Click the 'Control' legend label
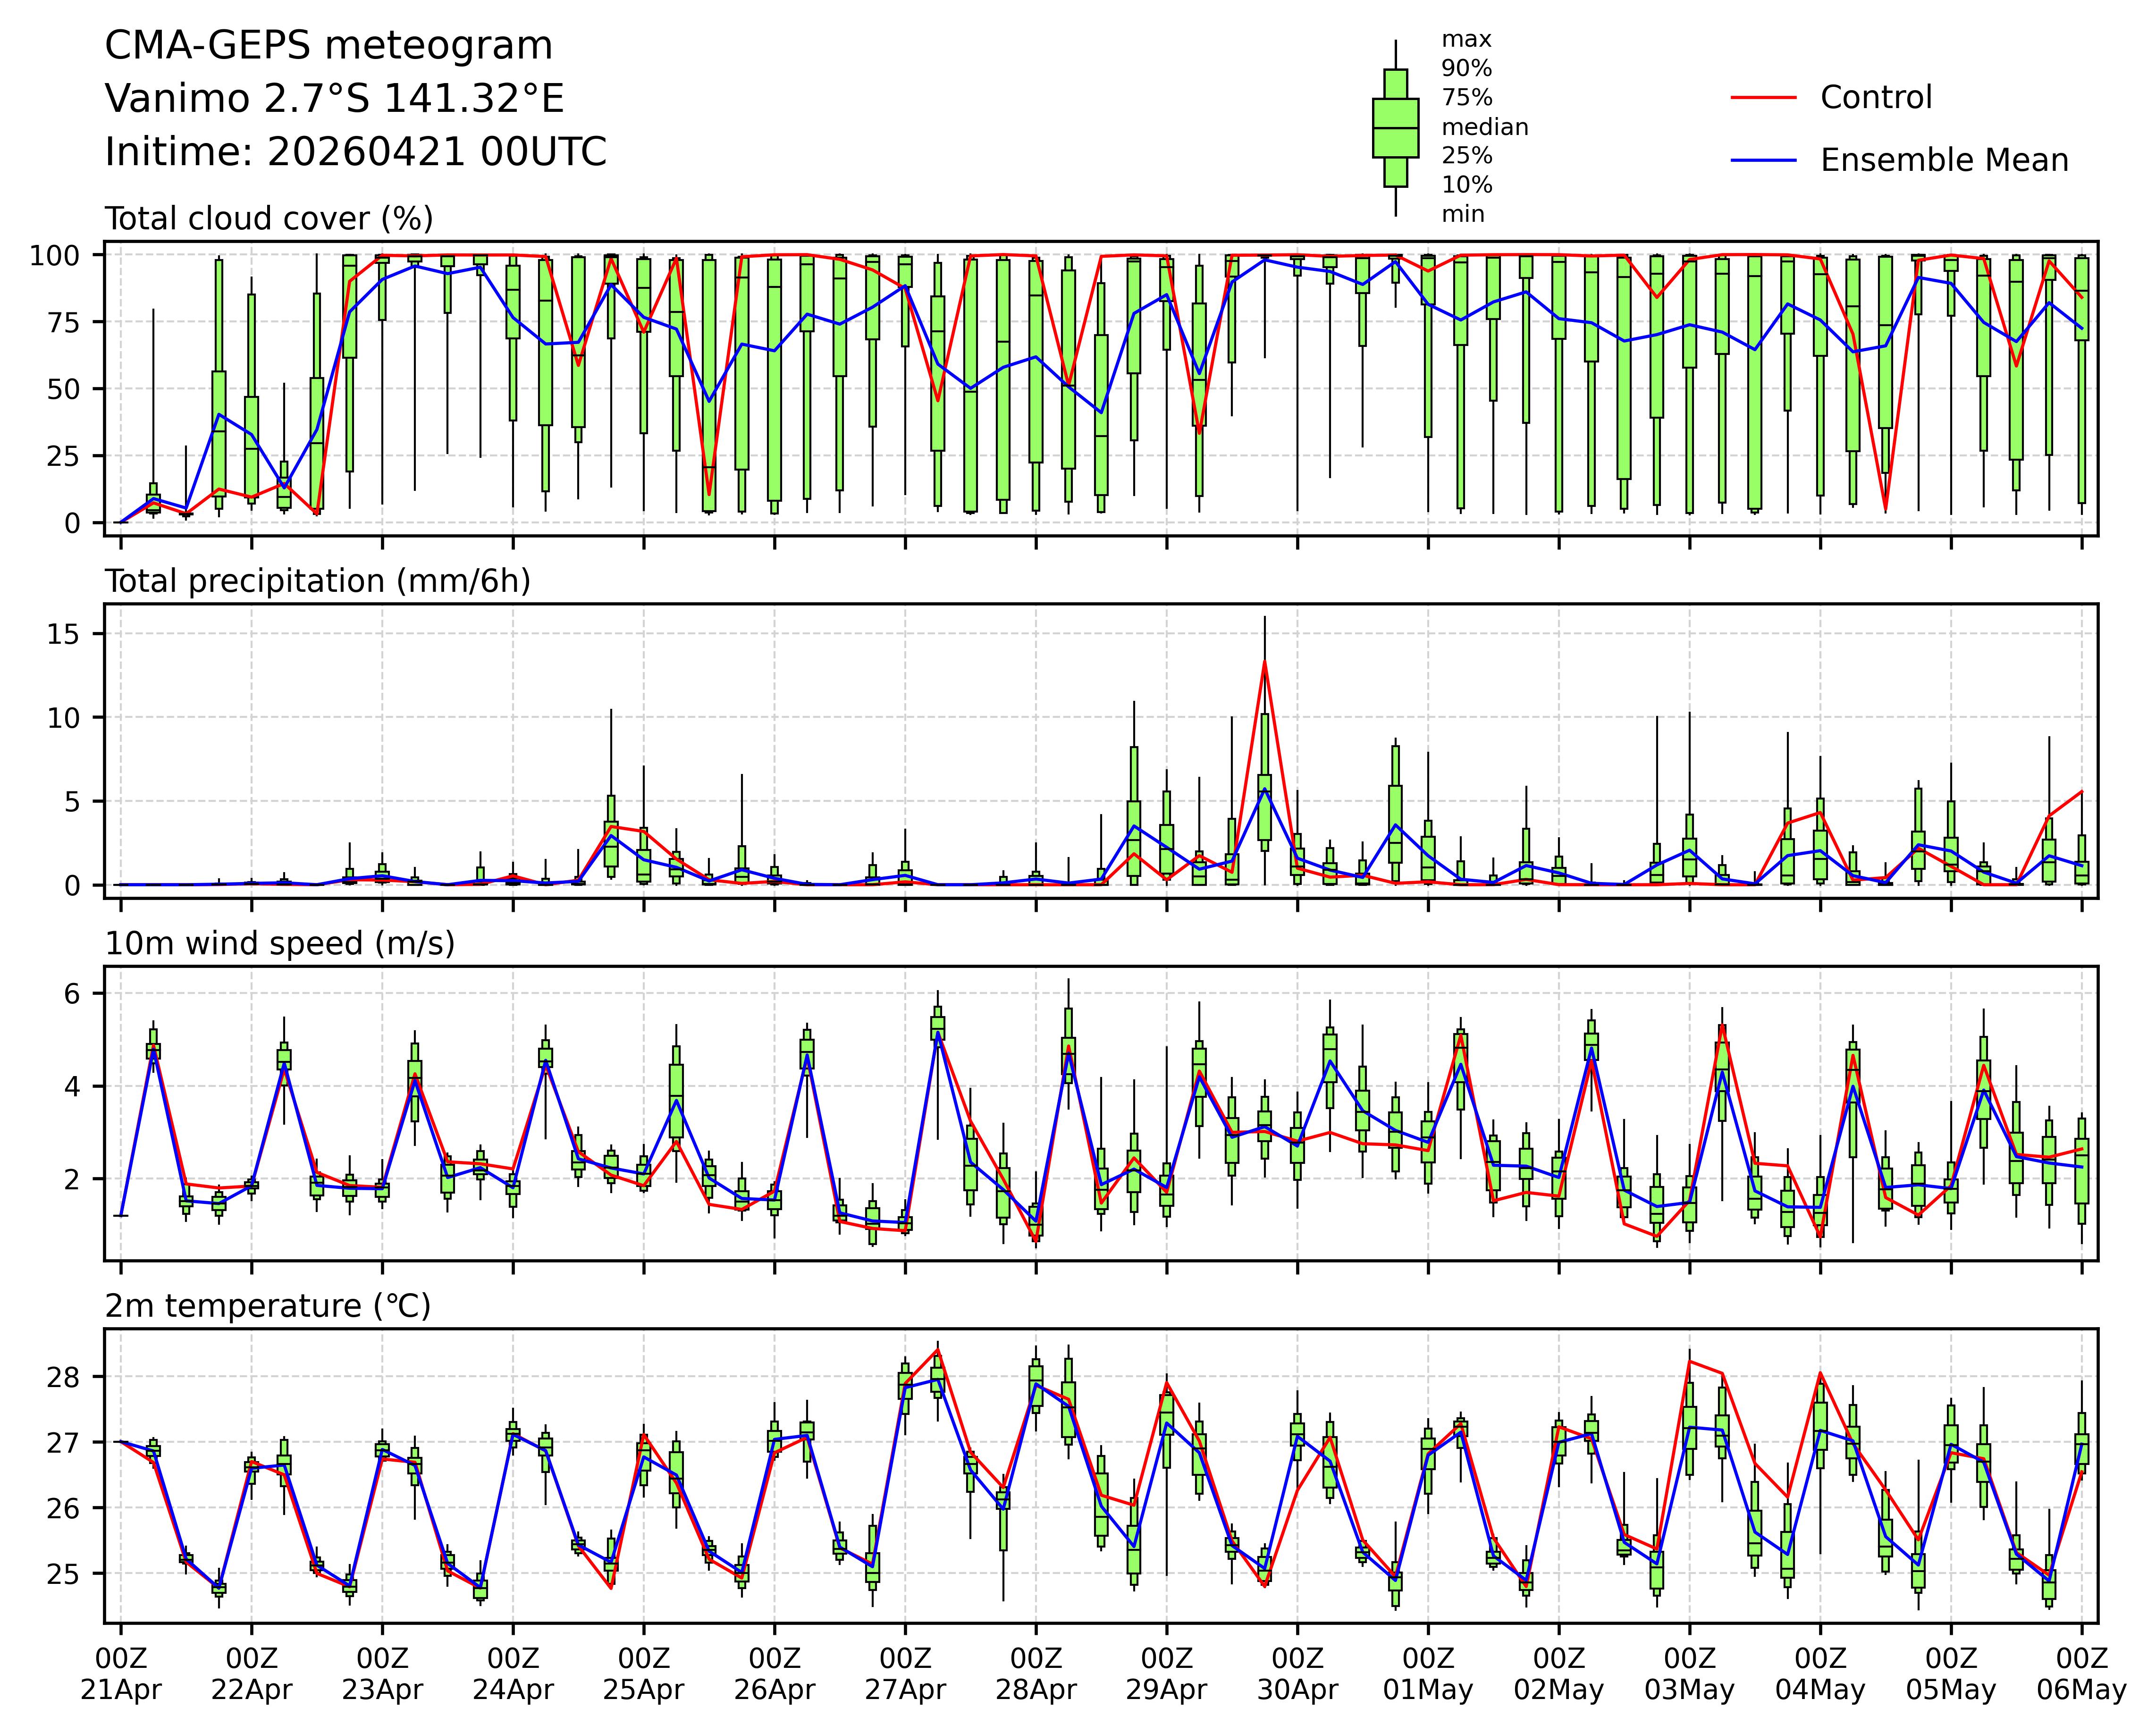The image size is (2156, 1733). 1875,98
